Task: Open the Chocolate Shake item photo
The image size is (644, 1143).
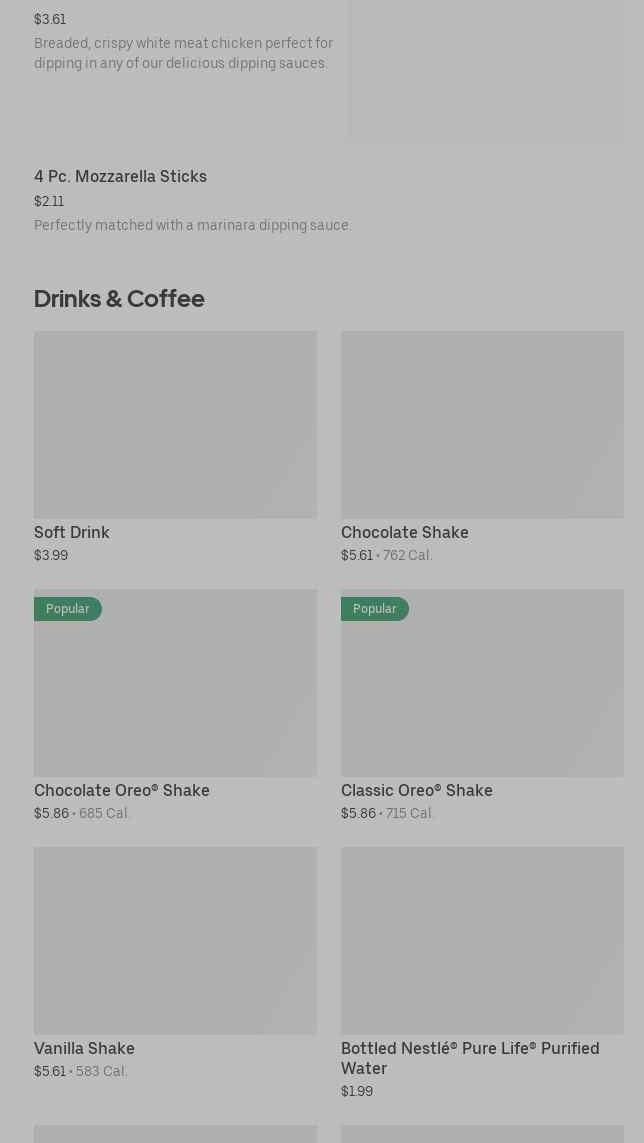Action: (482, 424)
